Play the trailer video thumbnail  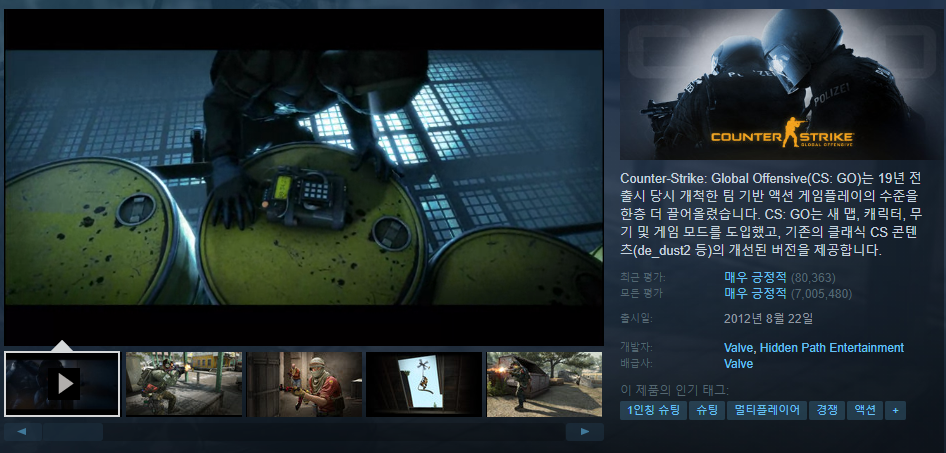click(x=62, y=384)
